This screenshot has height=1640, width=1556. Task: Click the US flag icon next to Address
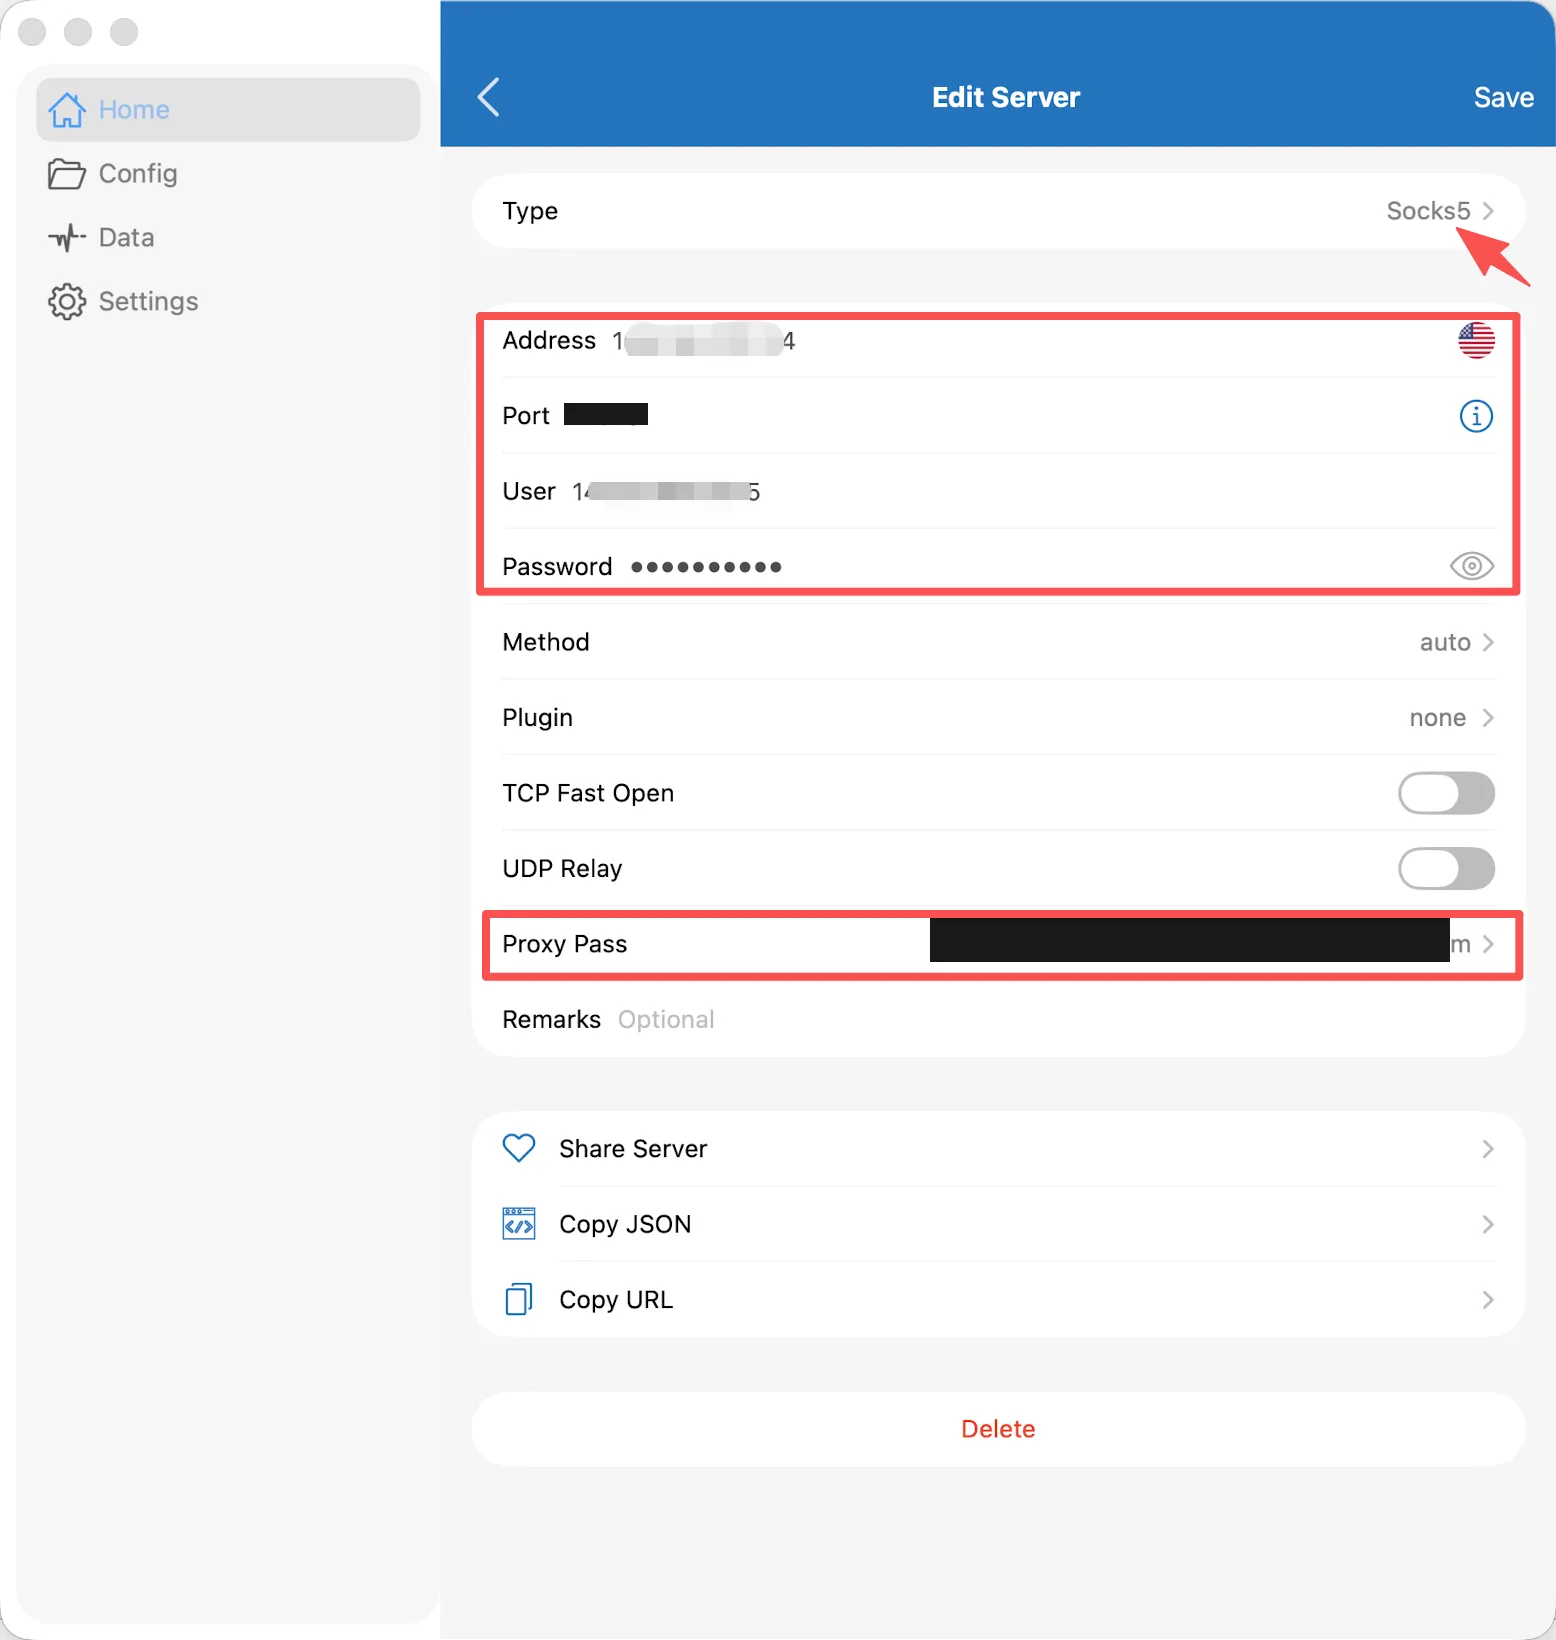[x=1476, y=340]
